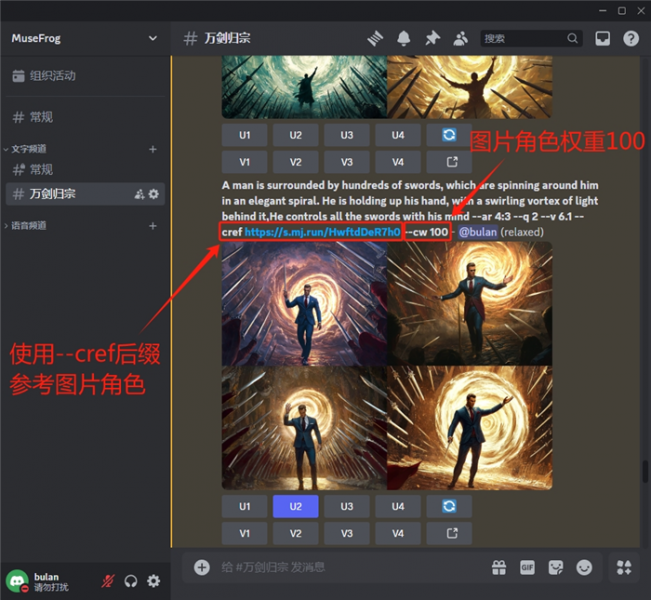Open the apps icon beside message bar

click(x=624, y=567)
